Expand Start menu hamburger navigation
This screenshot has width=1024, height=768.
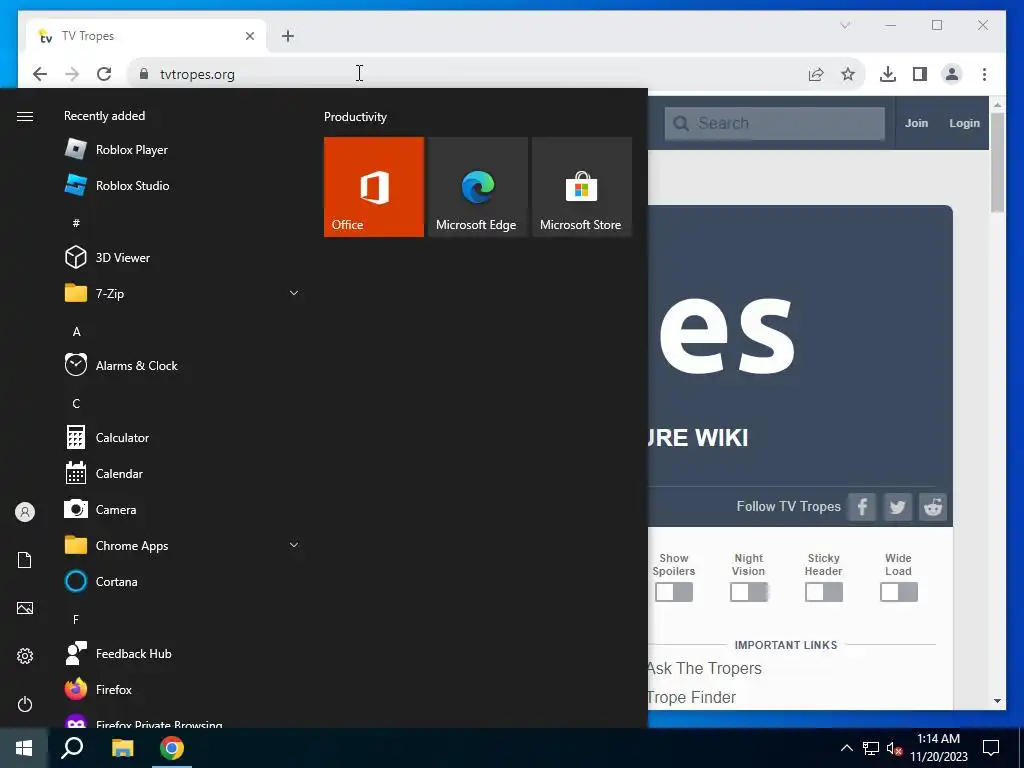coord(25,116)
